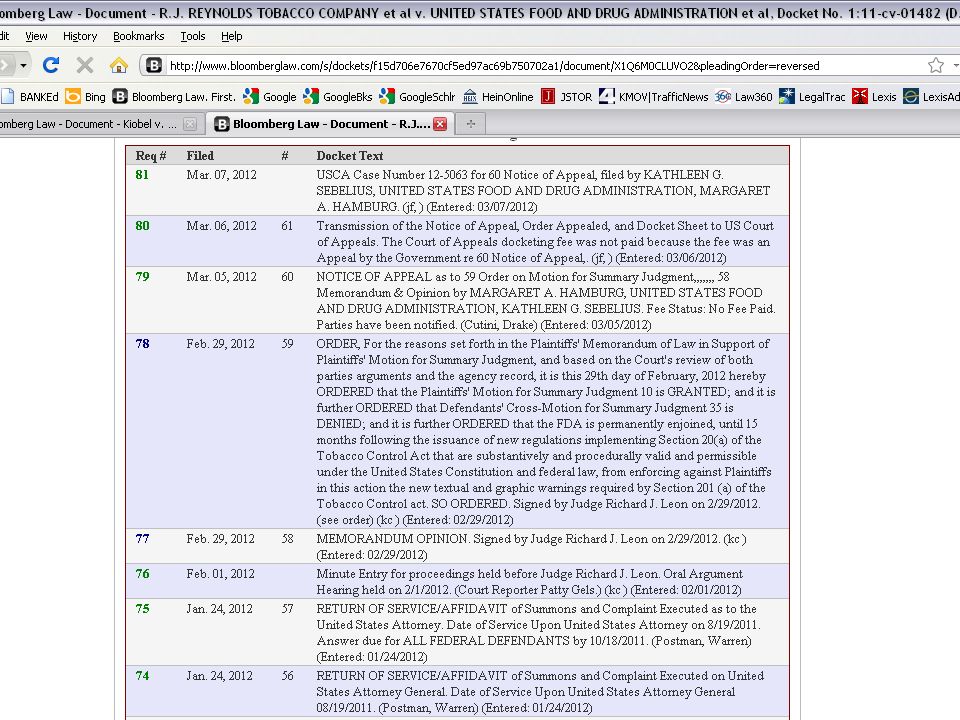Screen dimensions: 960x720
Task: Click the Mar. 07, 2012 filed date
Action: [222, 174]
